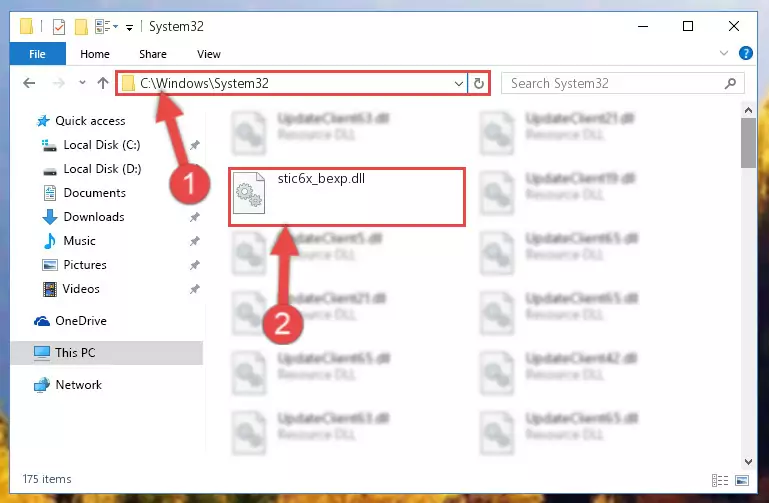
Task: Click the address bar path C:\Windows\System32
Action: [x=205, y=83]
